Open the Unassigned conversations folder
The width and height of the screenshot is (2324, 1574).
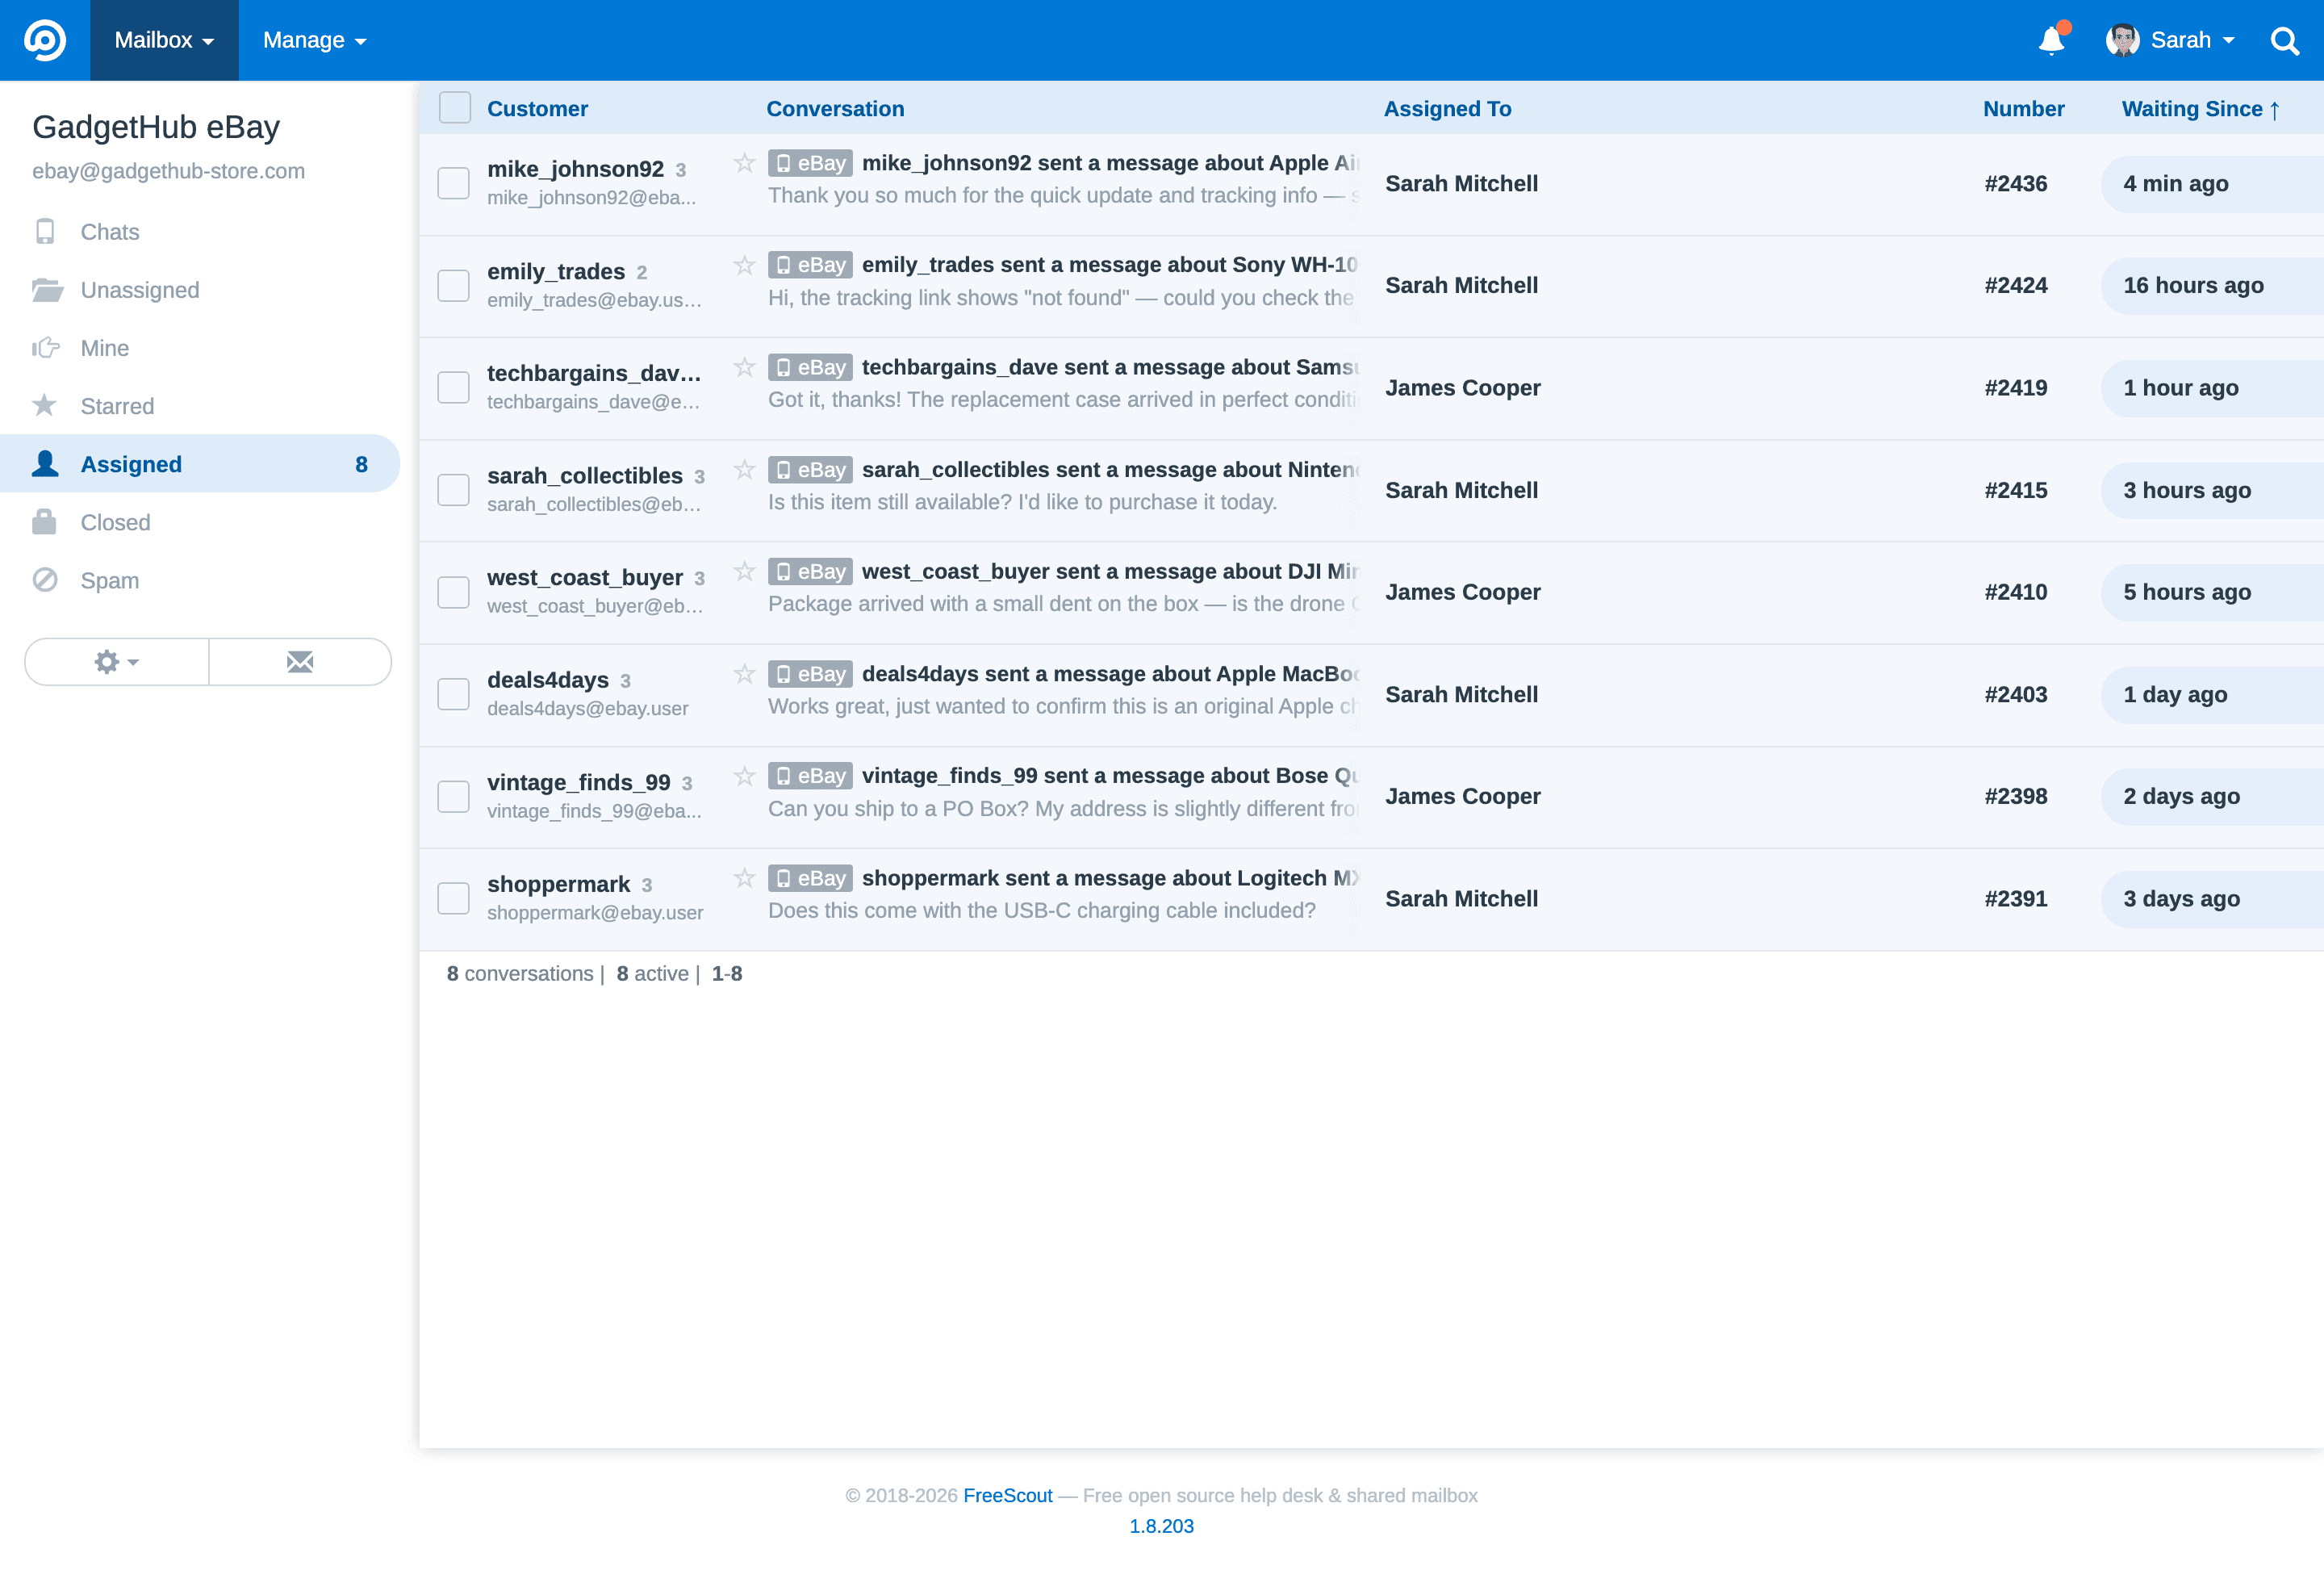pyautogui.click(x=140, y=289)
